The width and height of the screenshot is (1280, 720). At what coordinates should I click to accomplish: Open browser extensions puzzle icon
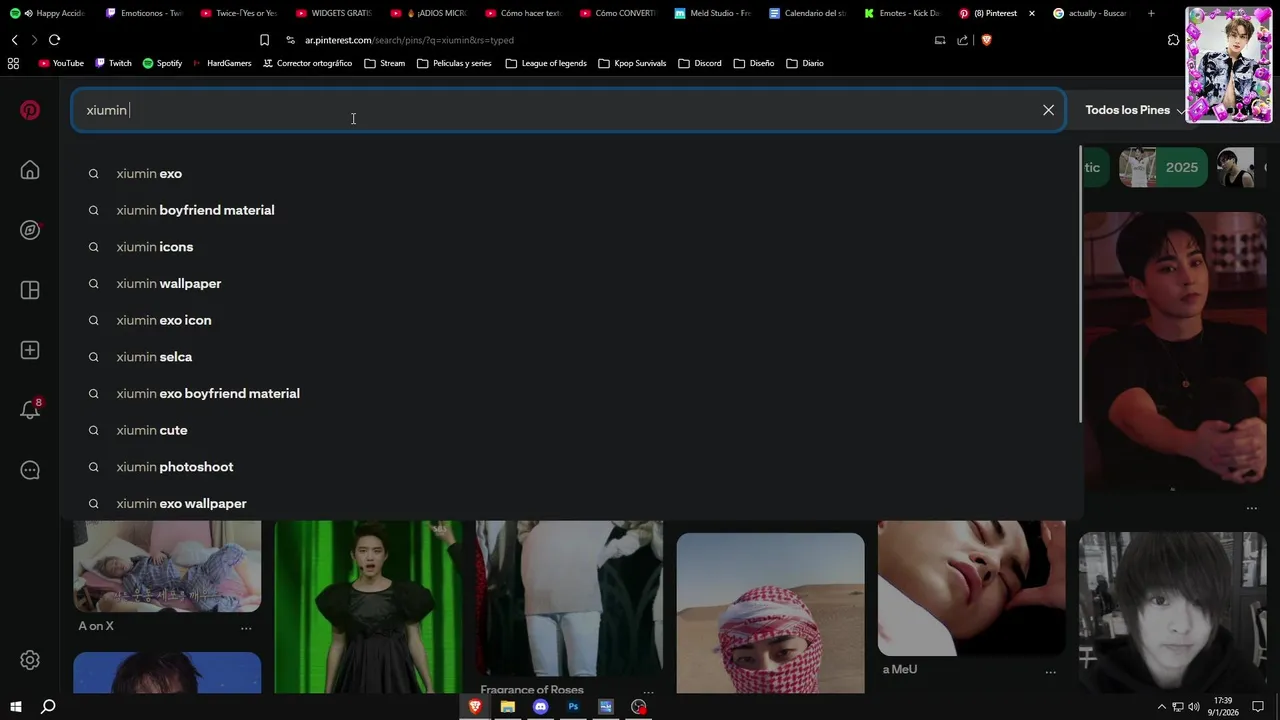[1173, 40]
